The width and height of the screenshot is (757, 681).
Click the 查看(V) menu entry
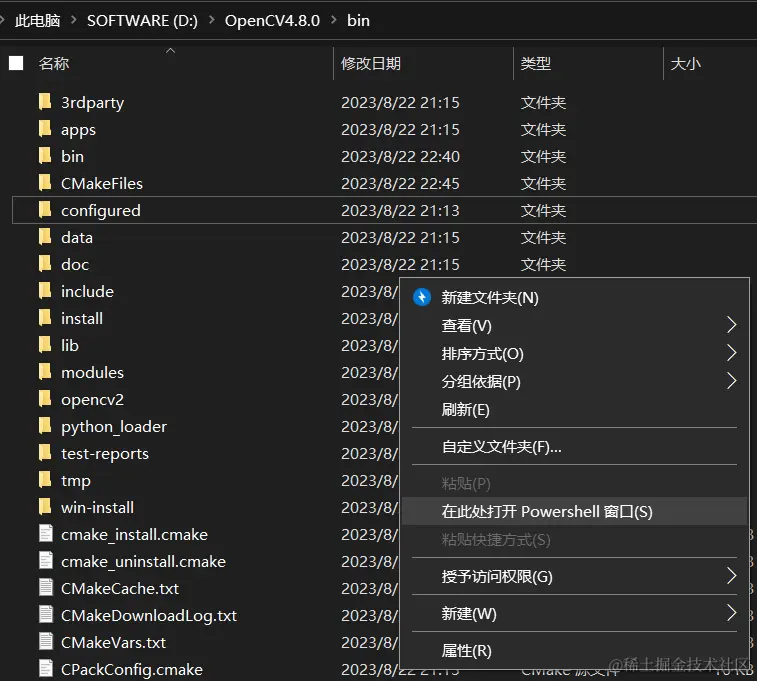tap(575, 326)
